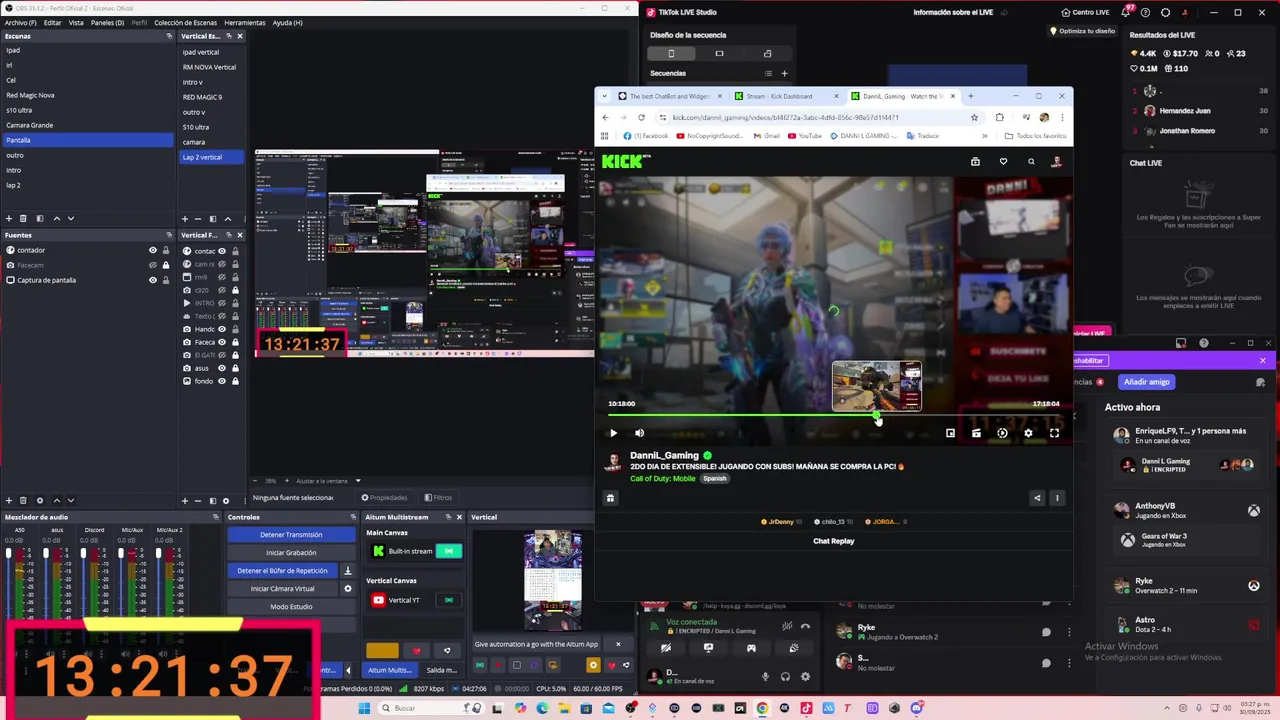Delete selected source in the Fuentes panel
The width and height of the screenshot is (1280, 720).
pyautogui.click(x=24, y=500)
